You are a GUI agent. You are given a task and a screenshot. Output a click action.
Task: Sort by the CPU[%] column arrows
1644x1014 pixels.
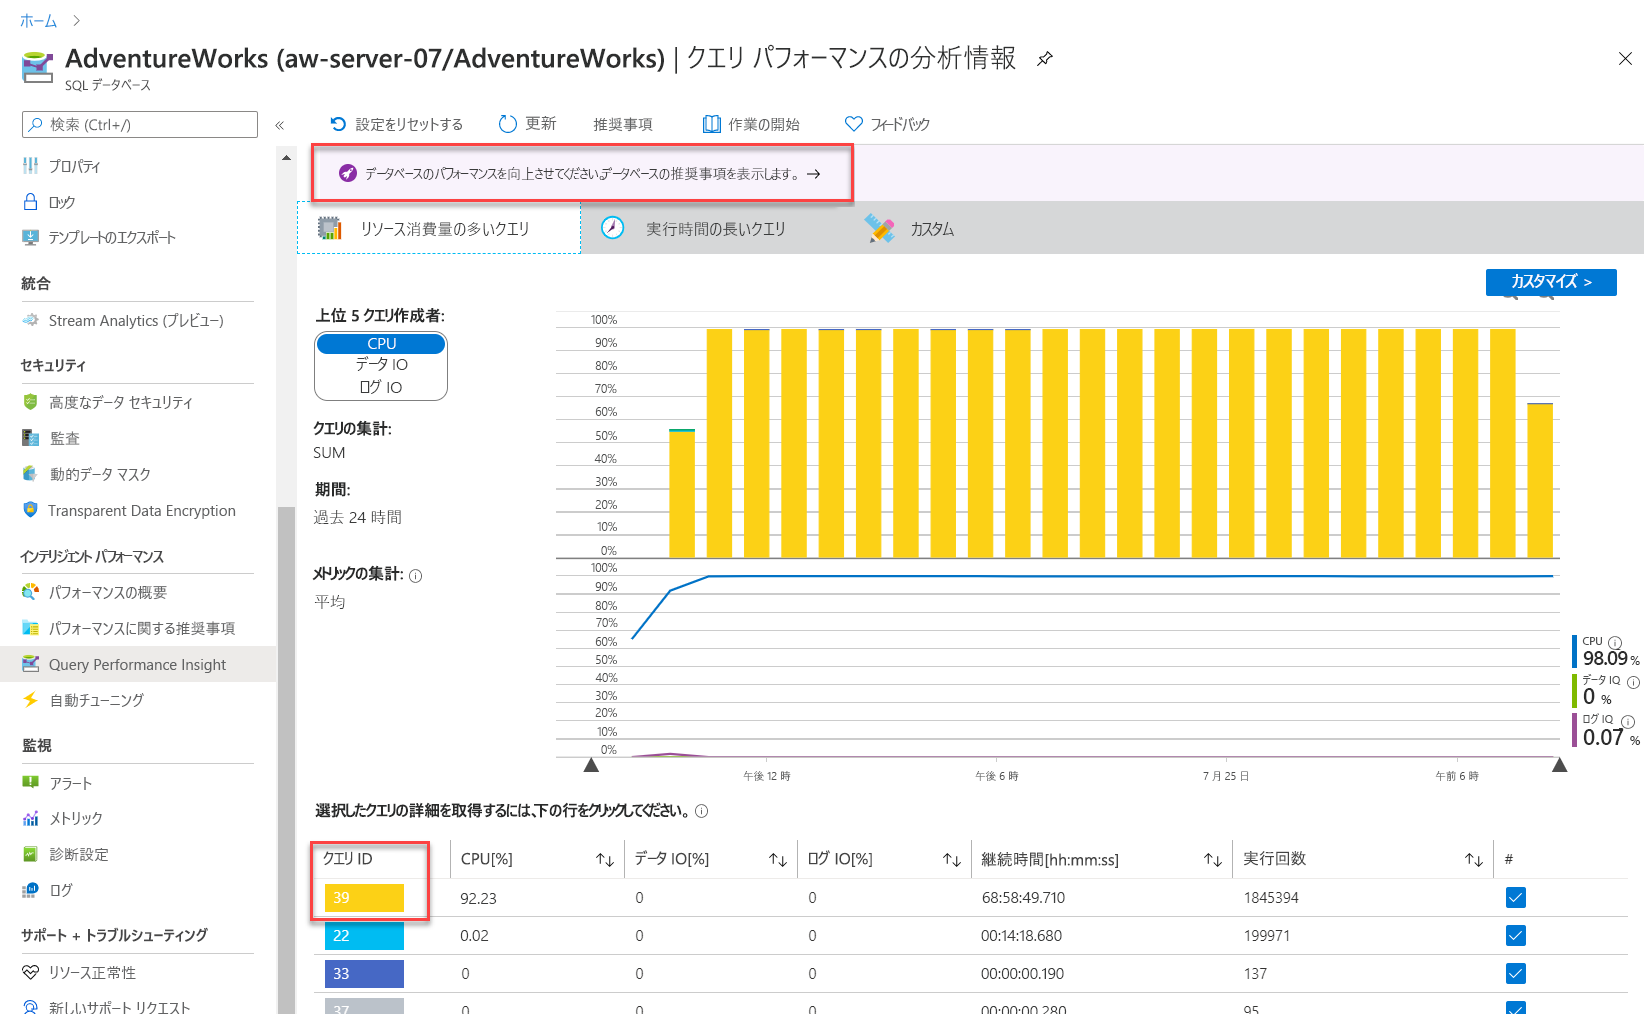tap(605, 860)
